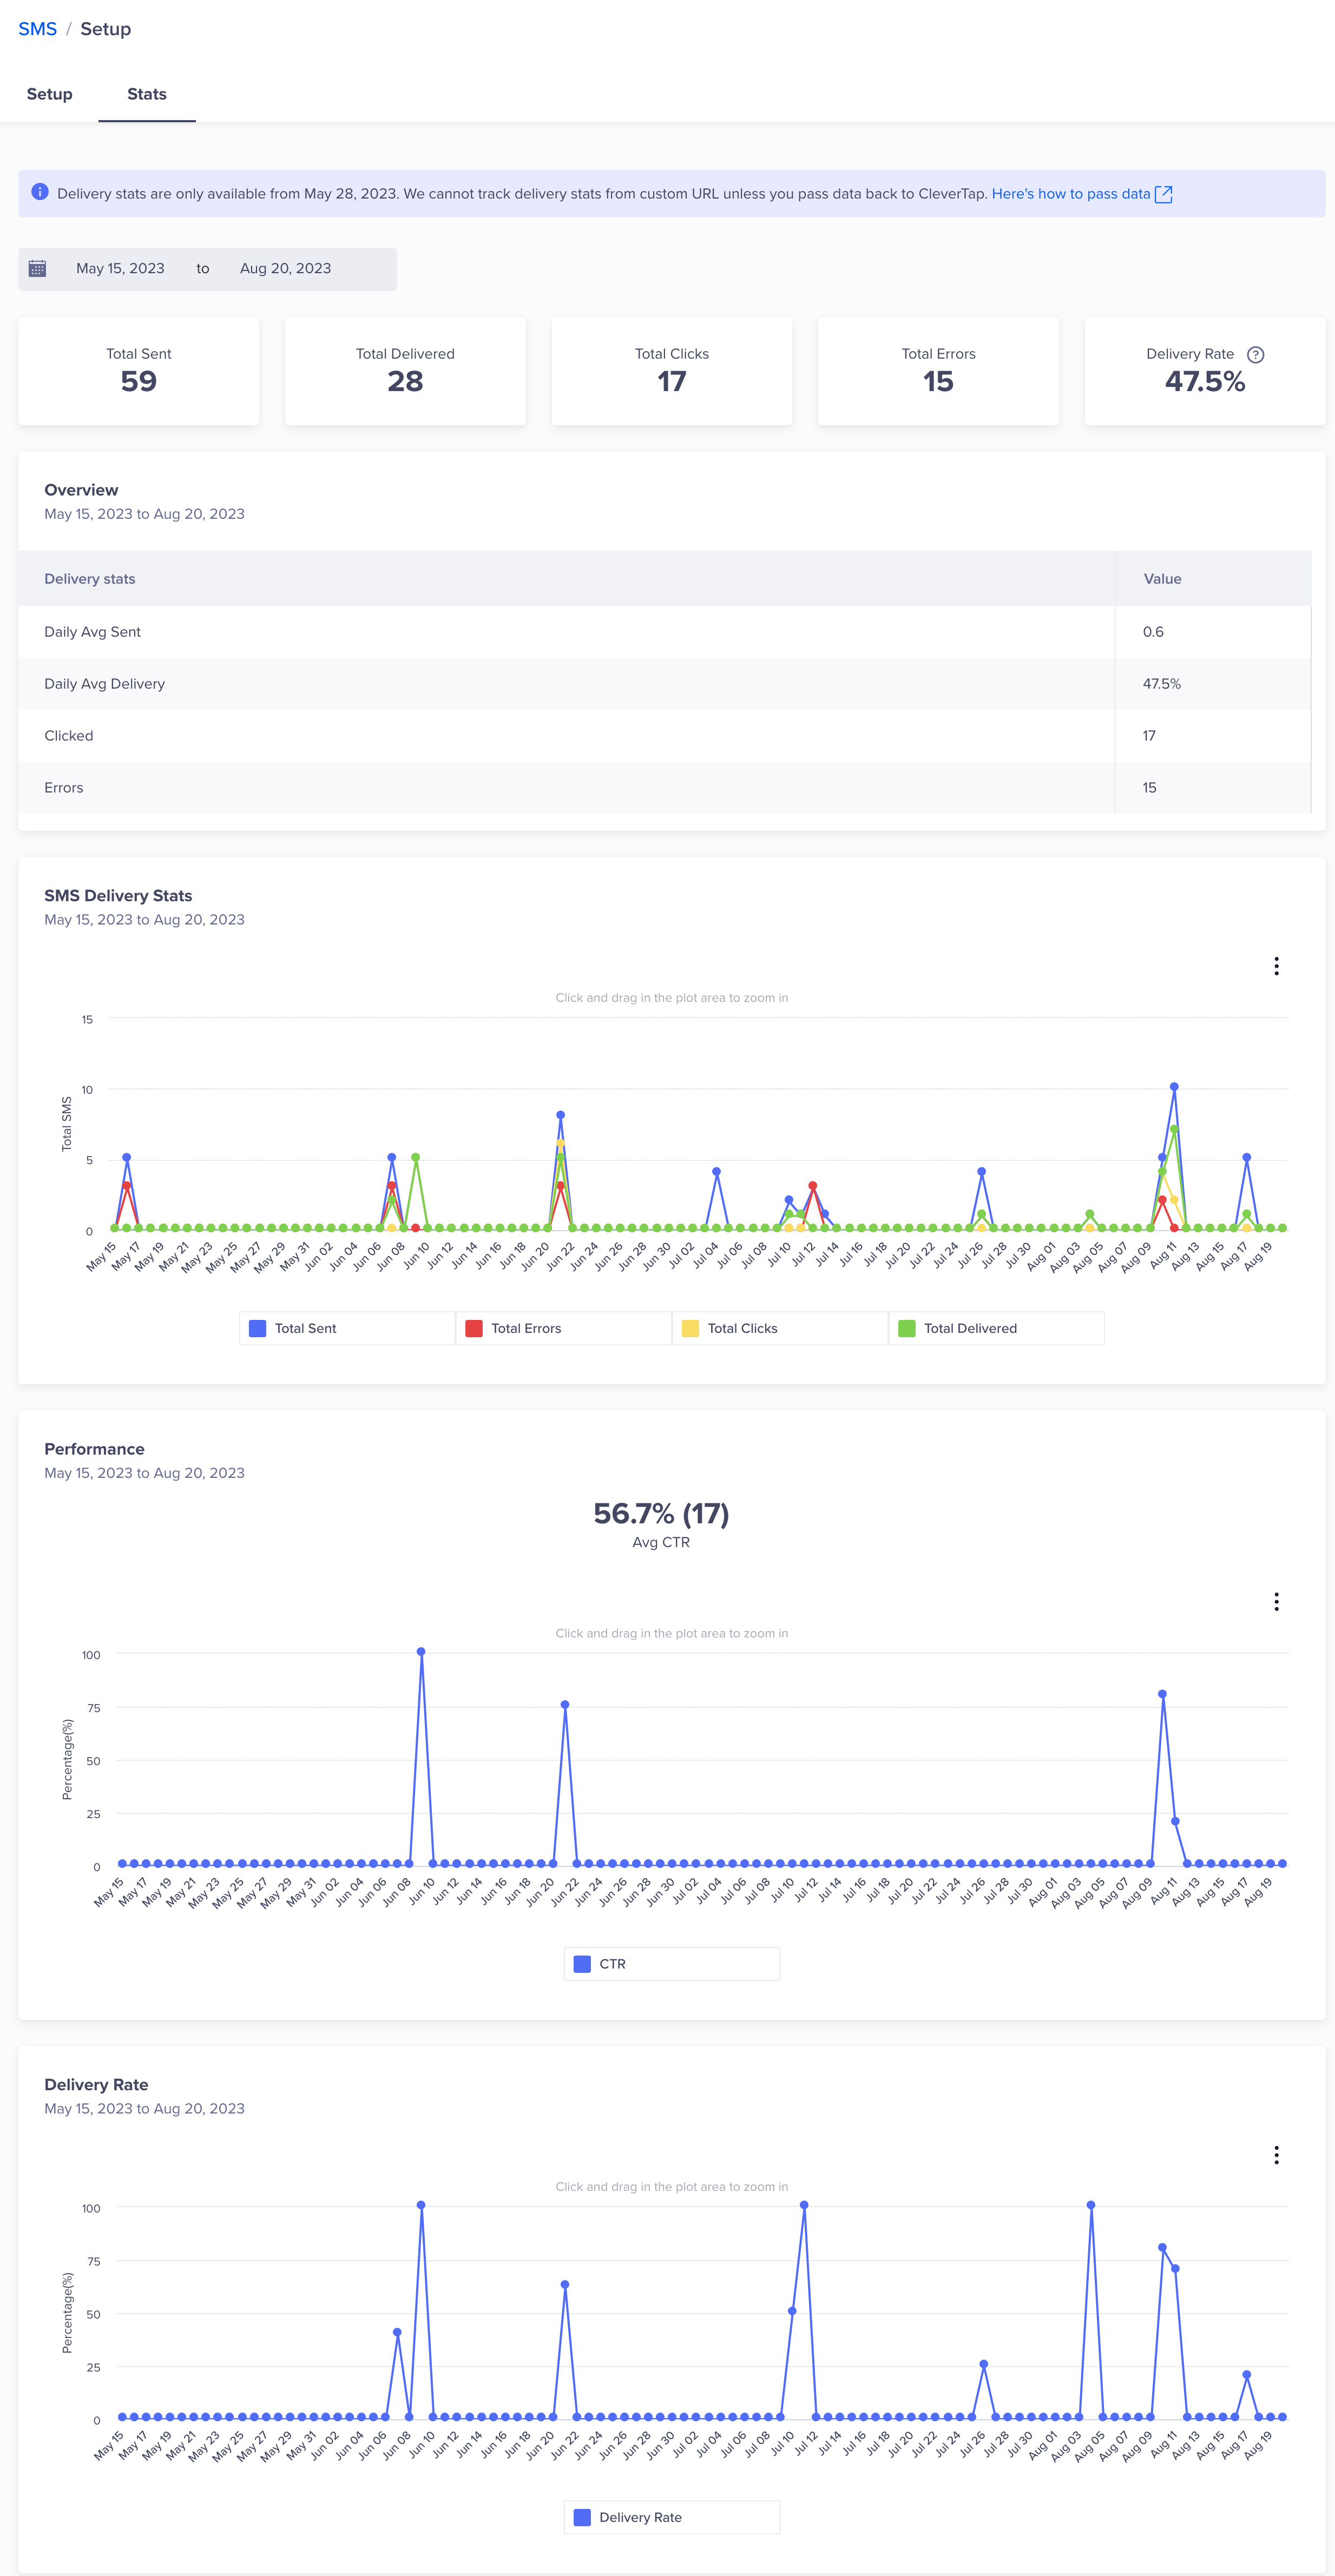Open SMS Delivery Stats chart options menu
Viewport: 1335px width, 2576px height.
[x=1276, y=966]
